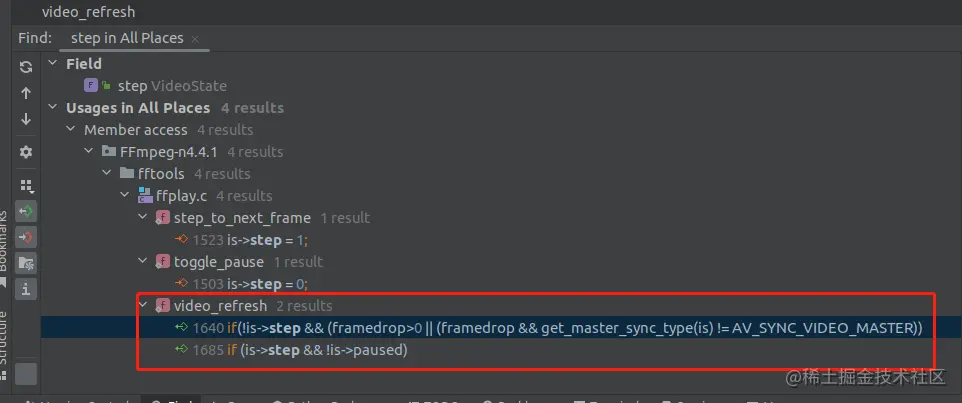Click the video_refresh function icon
The height and width of the screenshot is (403, 962).
163,305
